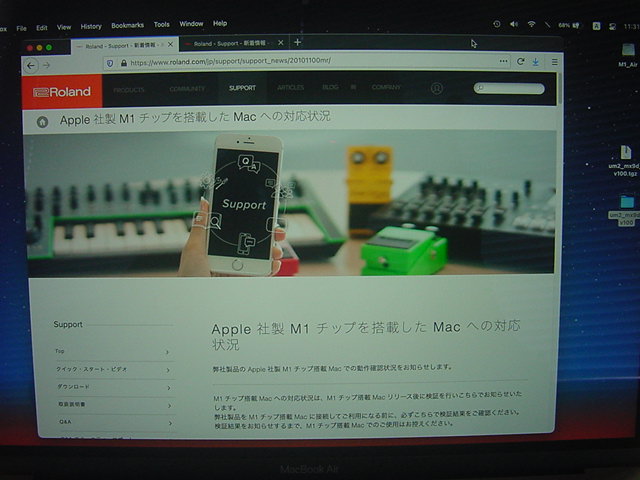Select the um2_mx9d v100 desktop folder

tap(624, 211)
